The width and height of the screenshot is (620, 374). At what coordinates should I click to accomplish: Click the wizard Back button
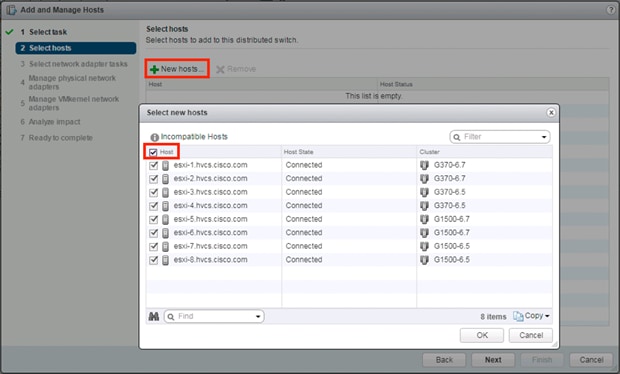pyautogui.click(x=444, y=360)
